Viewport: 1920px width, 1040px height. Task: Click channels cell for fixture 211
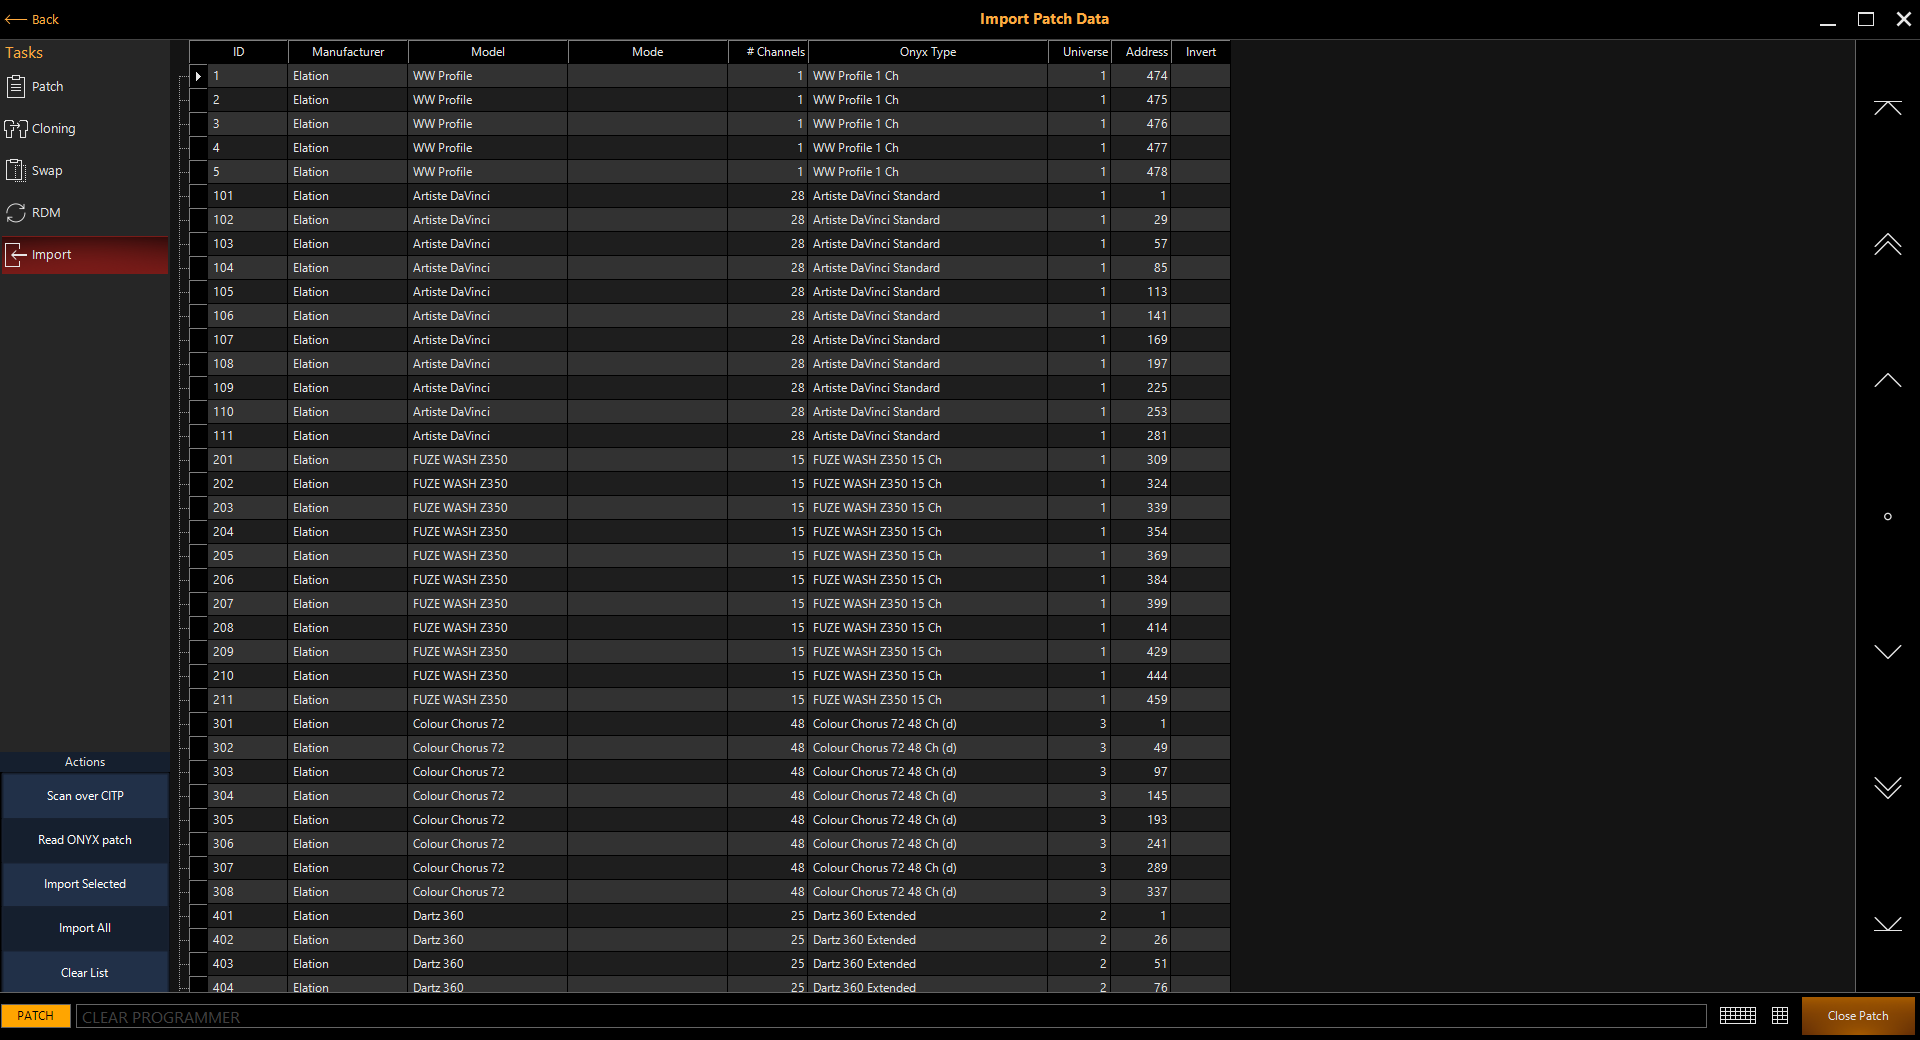coord(768,700)
